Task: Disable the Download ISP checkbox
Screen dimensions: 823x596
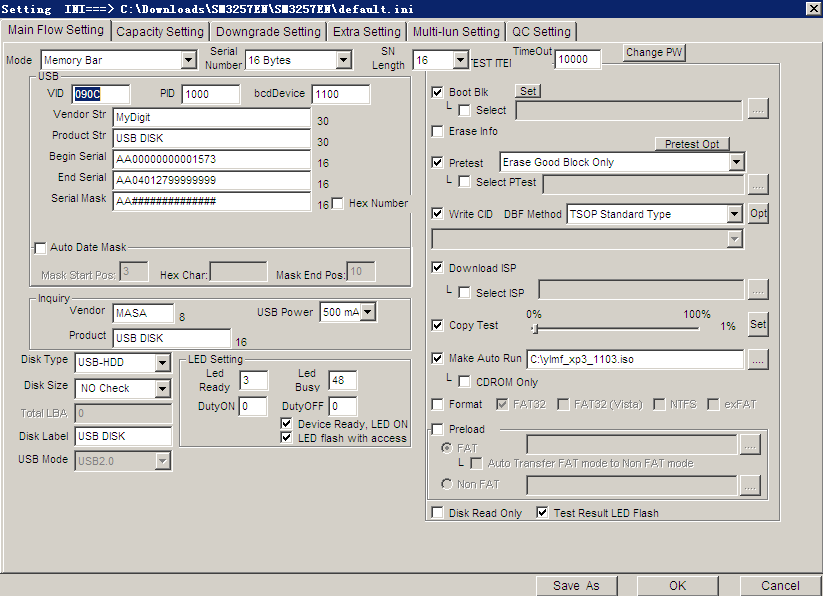Action: point(437,268)
